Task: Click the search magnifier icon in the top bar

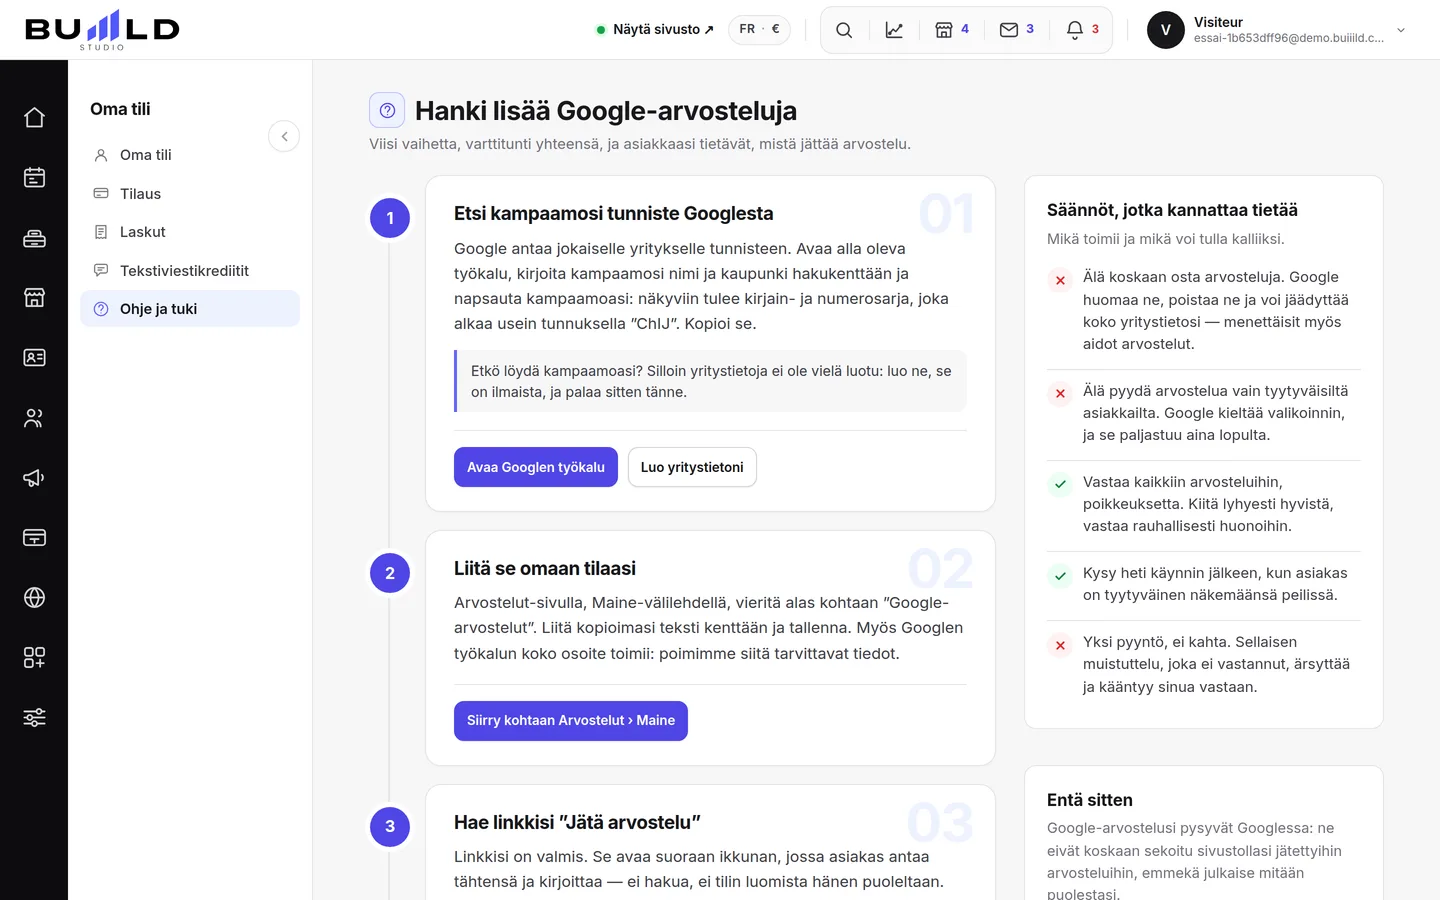Action: coord(844,30)
